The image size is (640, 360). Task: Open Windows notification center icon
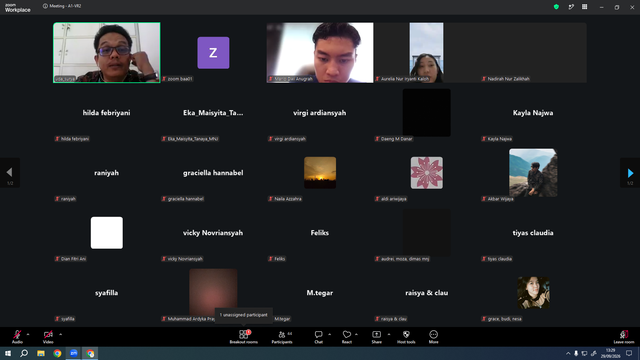coord(629,353)
